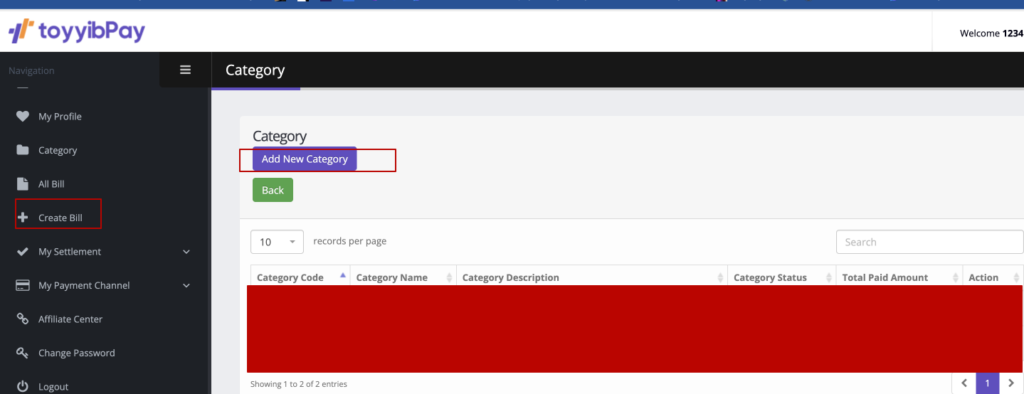Image resolution: width=1024 pixels, height=394 pixels.
Task: Click the My Payment Channel card icon
Action: pyautogui.click(x=23, y=286)
